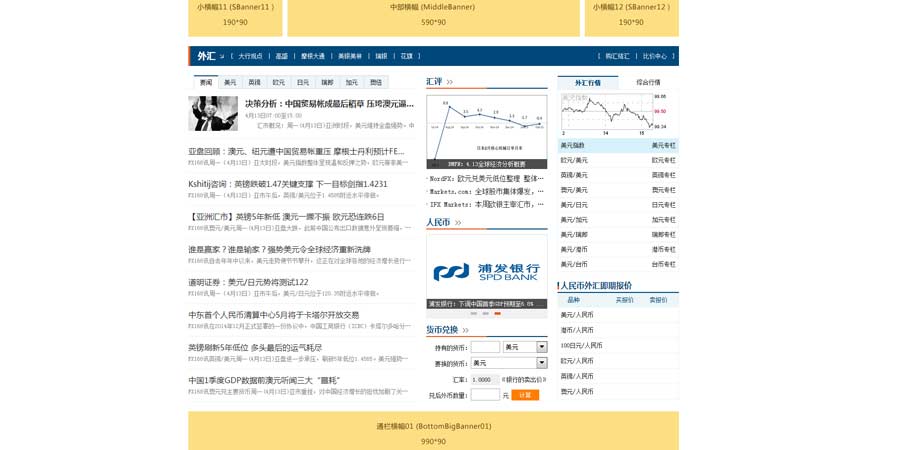Select the first carousel dot under the SPD banner
The height and width of the screenshot is (450, 900).
click(474, 313)
